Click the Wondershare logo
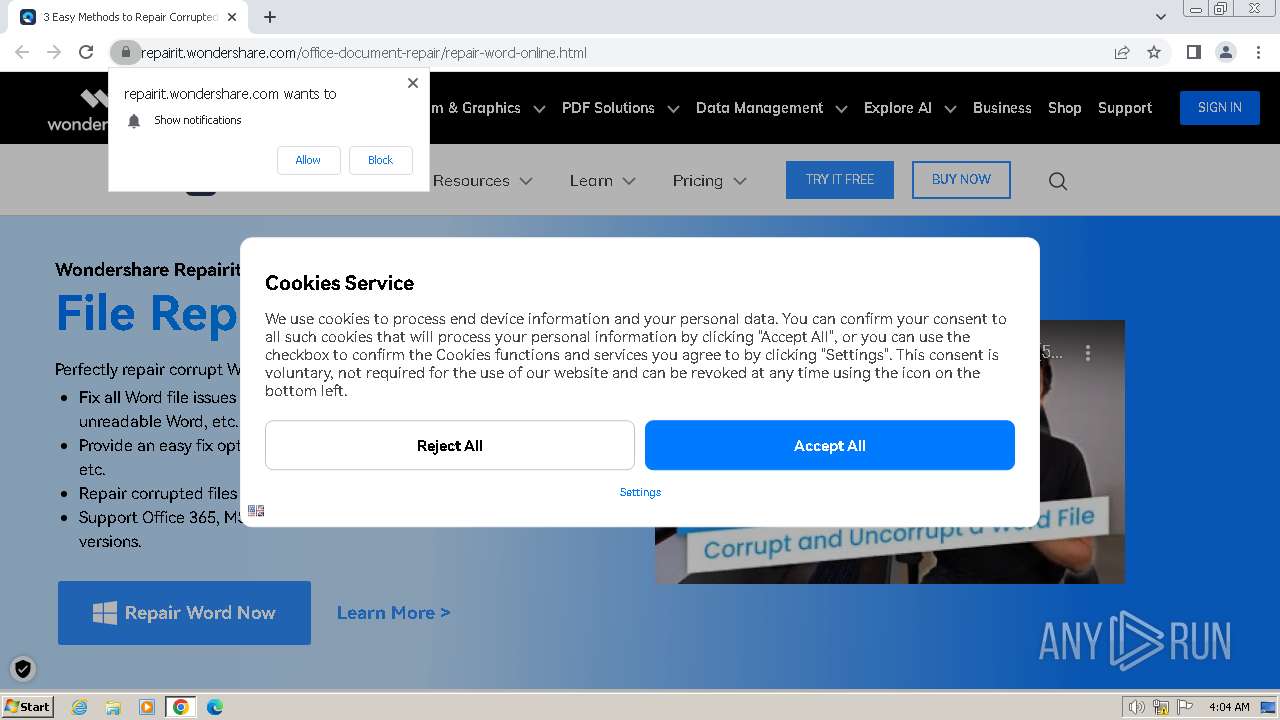This screenshot has width=1280, height=720. (x=78, y=109)
